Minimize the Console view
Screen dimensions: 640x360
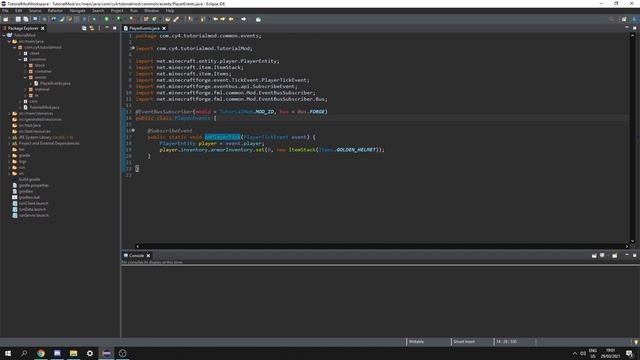pos(627,255)
